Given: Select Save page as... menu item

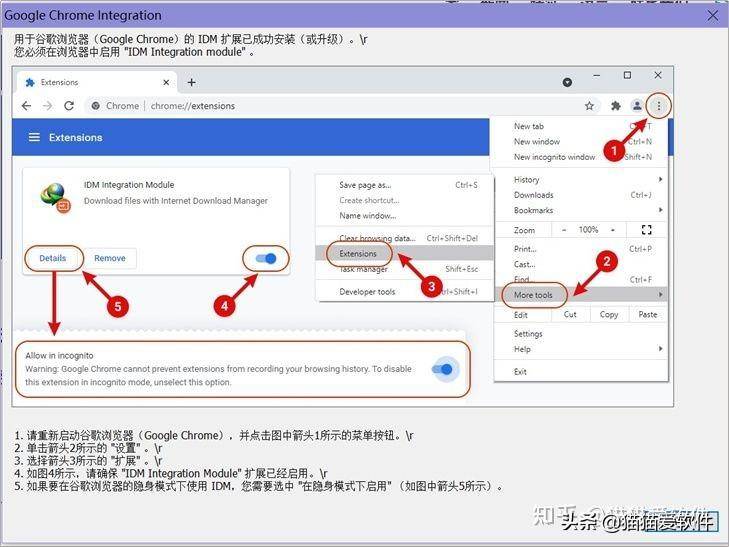Looking at the screenshot, I should pyautogui.click(x=404, y=185).
